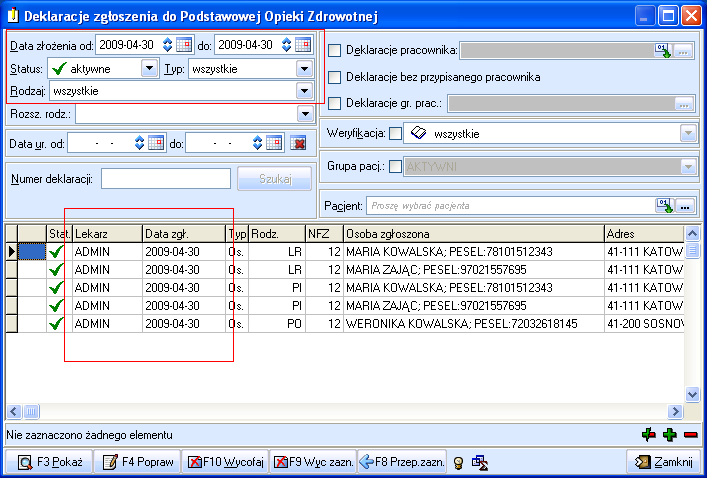Click green plus icon to select all
This screenshot has width=707, height=478.
click(670, 435)
